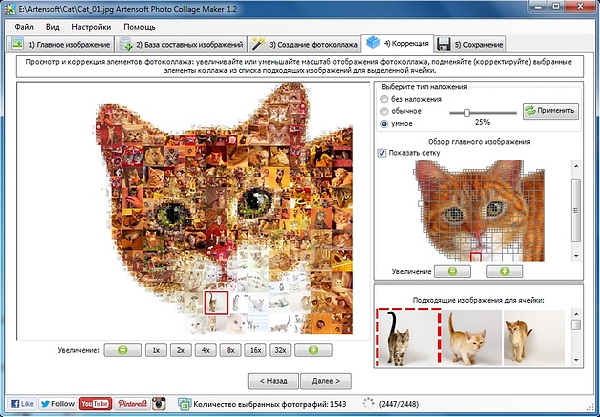Screen dimensions: 600x417
Task: Click the Twitter Follow button
Action: [x=57, y=404]
